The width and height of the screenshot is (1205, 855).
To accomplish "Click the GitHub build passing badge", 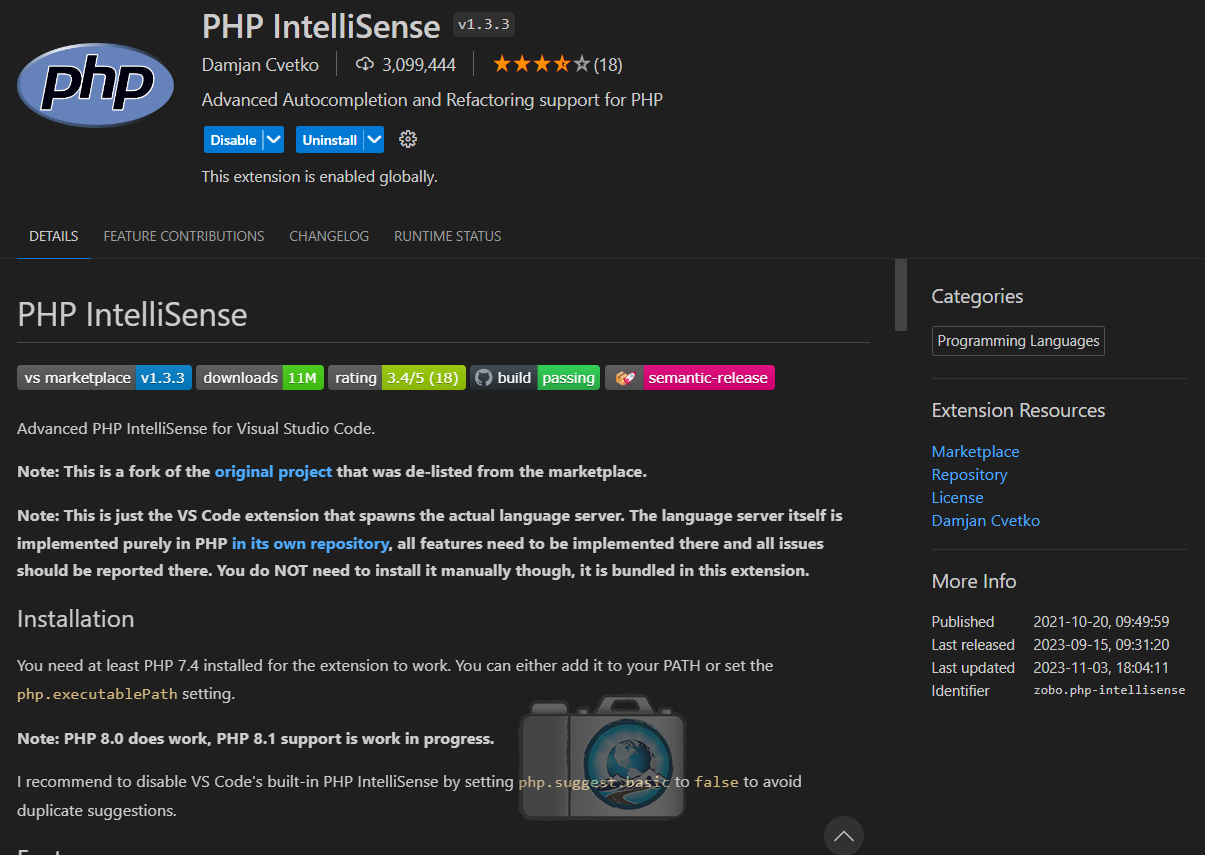I will [535, 378].
